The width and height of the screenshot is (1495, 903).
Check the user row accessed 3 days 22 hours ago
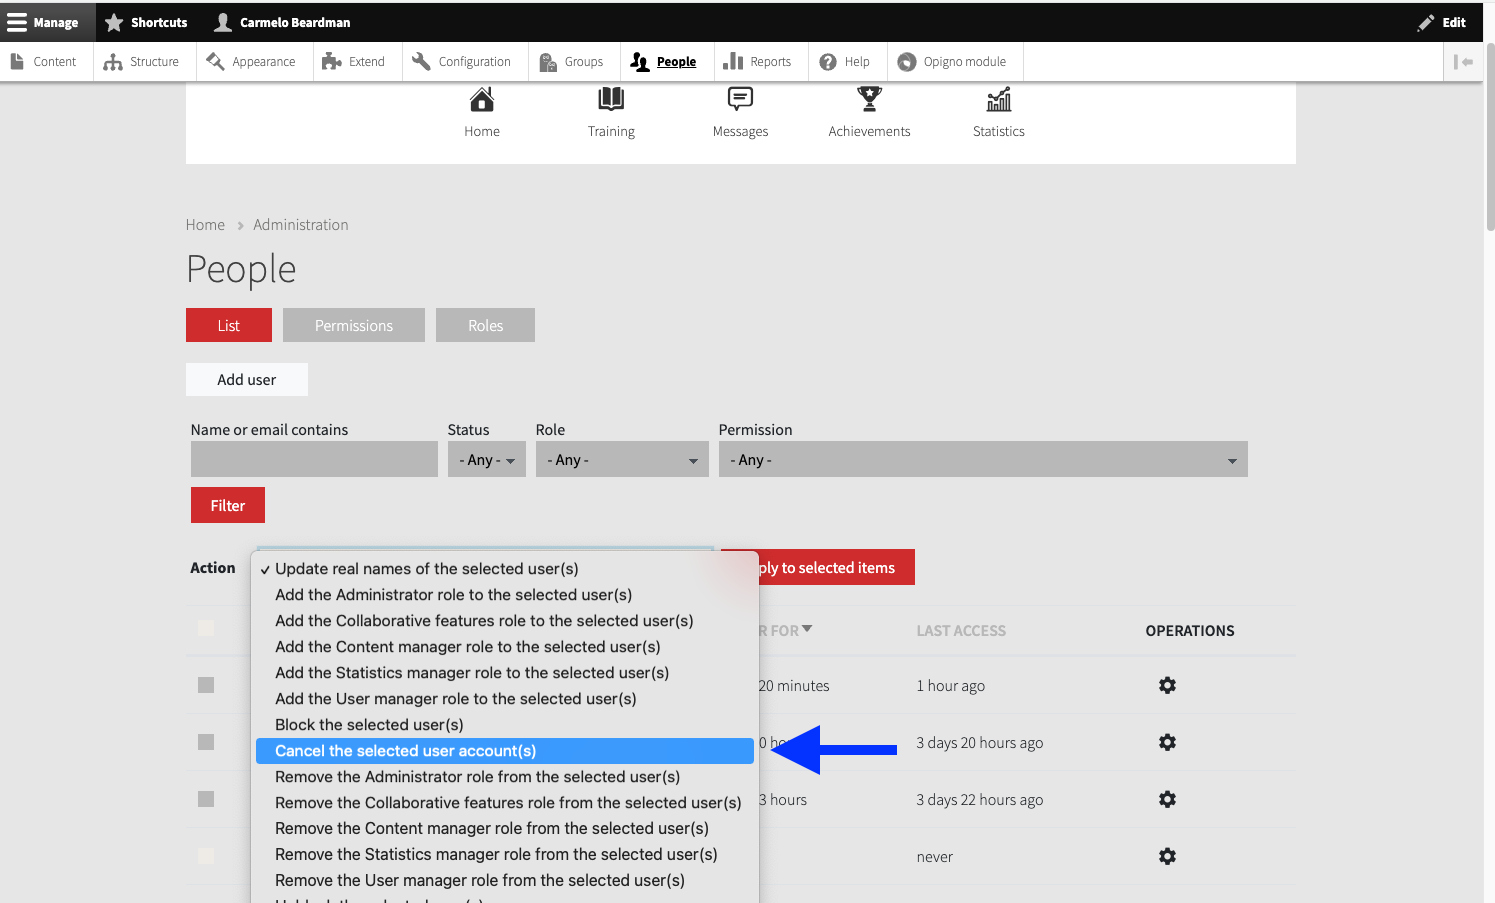(206, 799)
